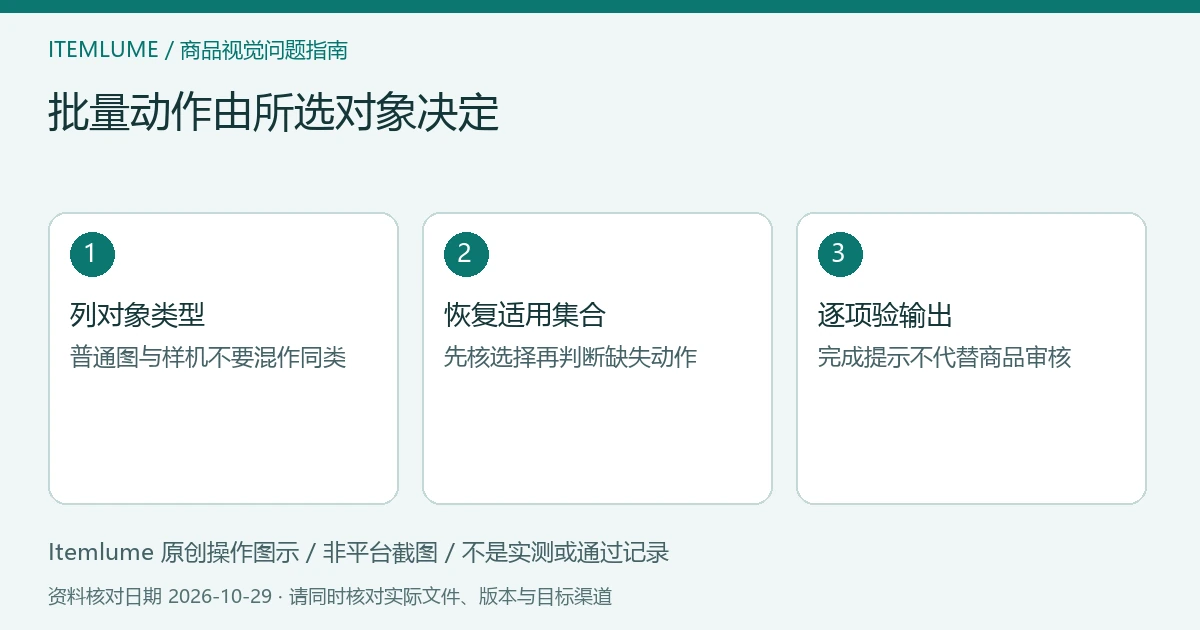The height and width of the screenshot is (630, 1200).
Task: Select step number 3 circle badge
Action: click(x=840, y=254)
